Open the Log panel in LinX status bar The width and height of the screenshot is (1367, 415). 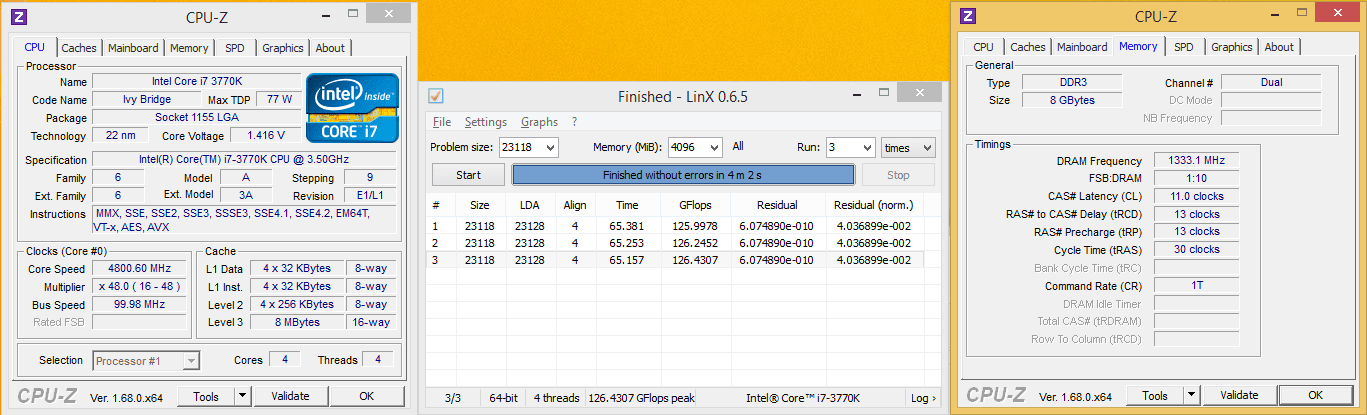click(923, 398)
